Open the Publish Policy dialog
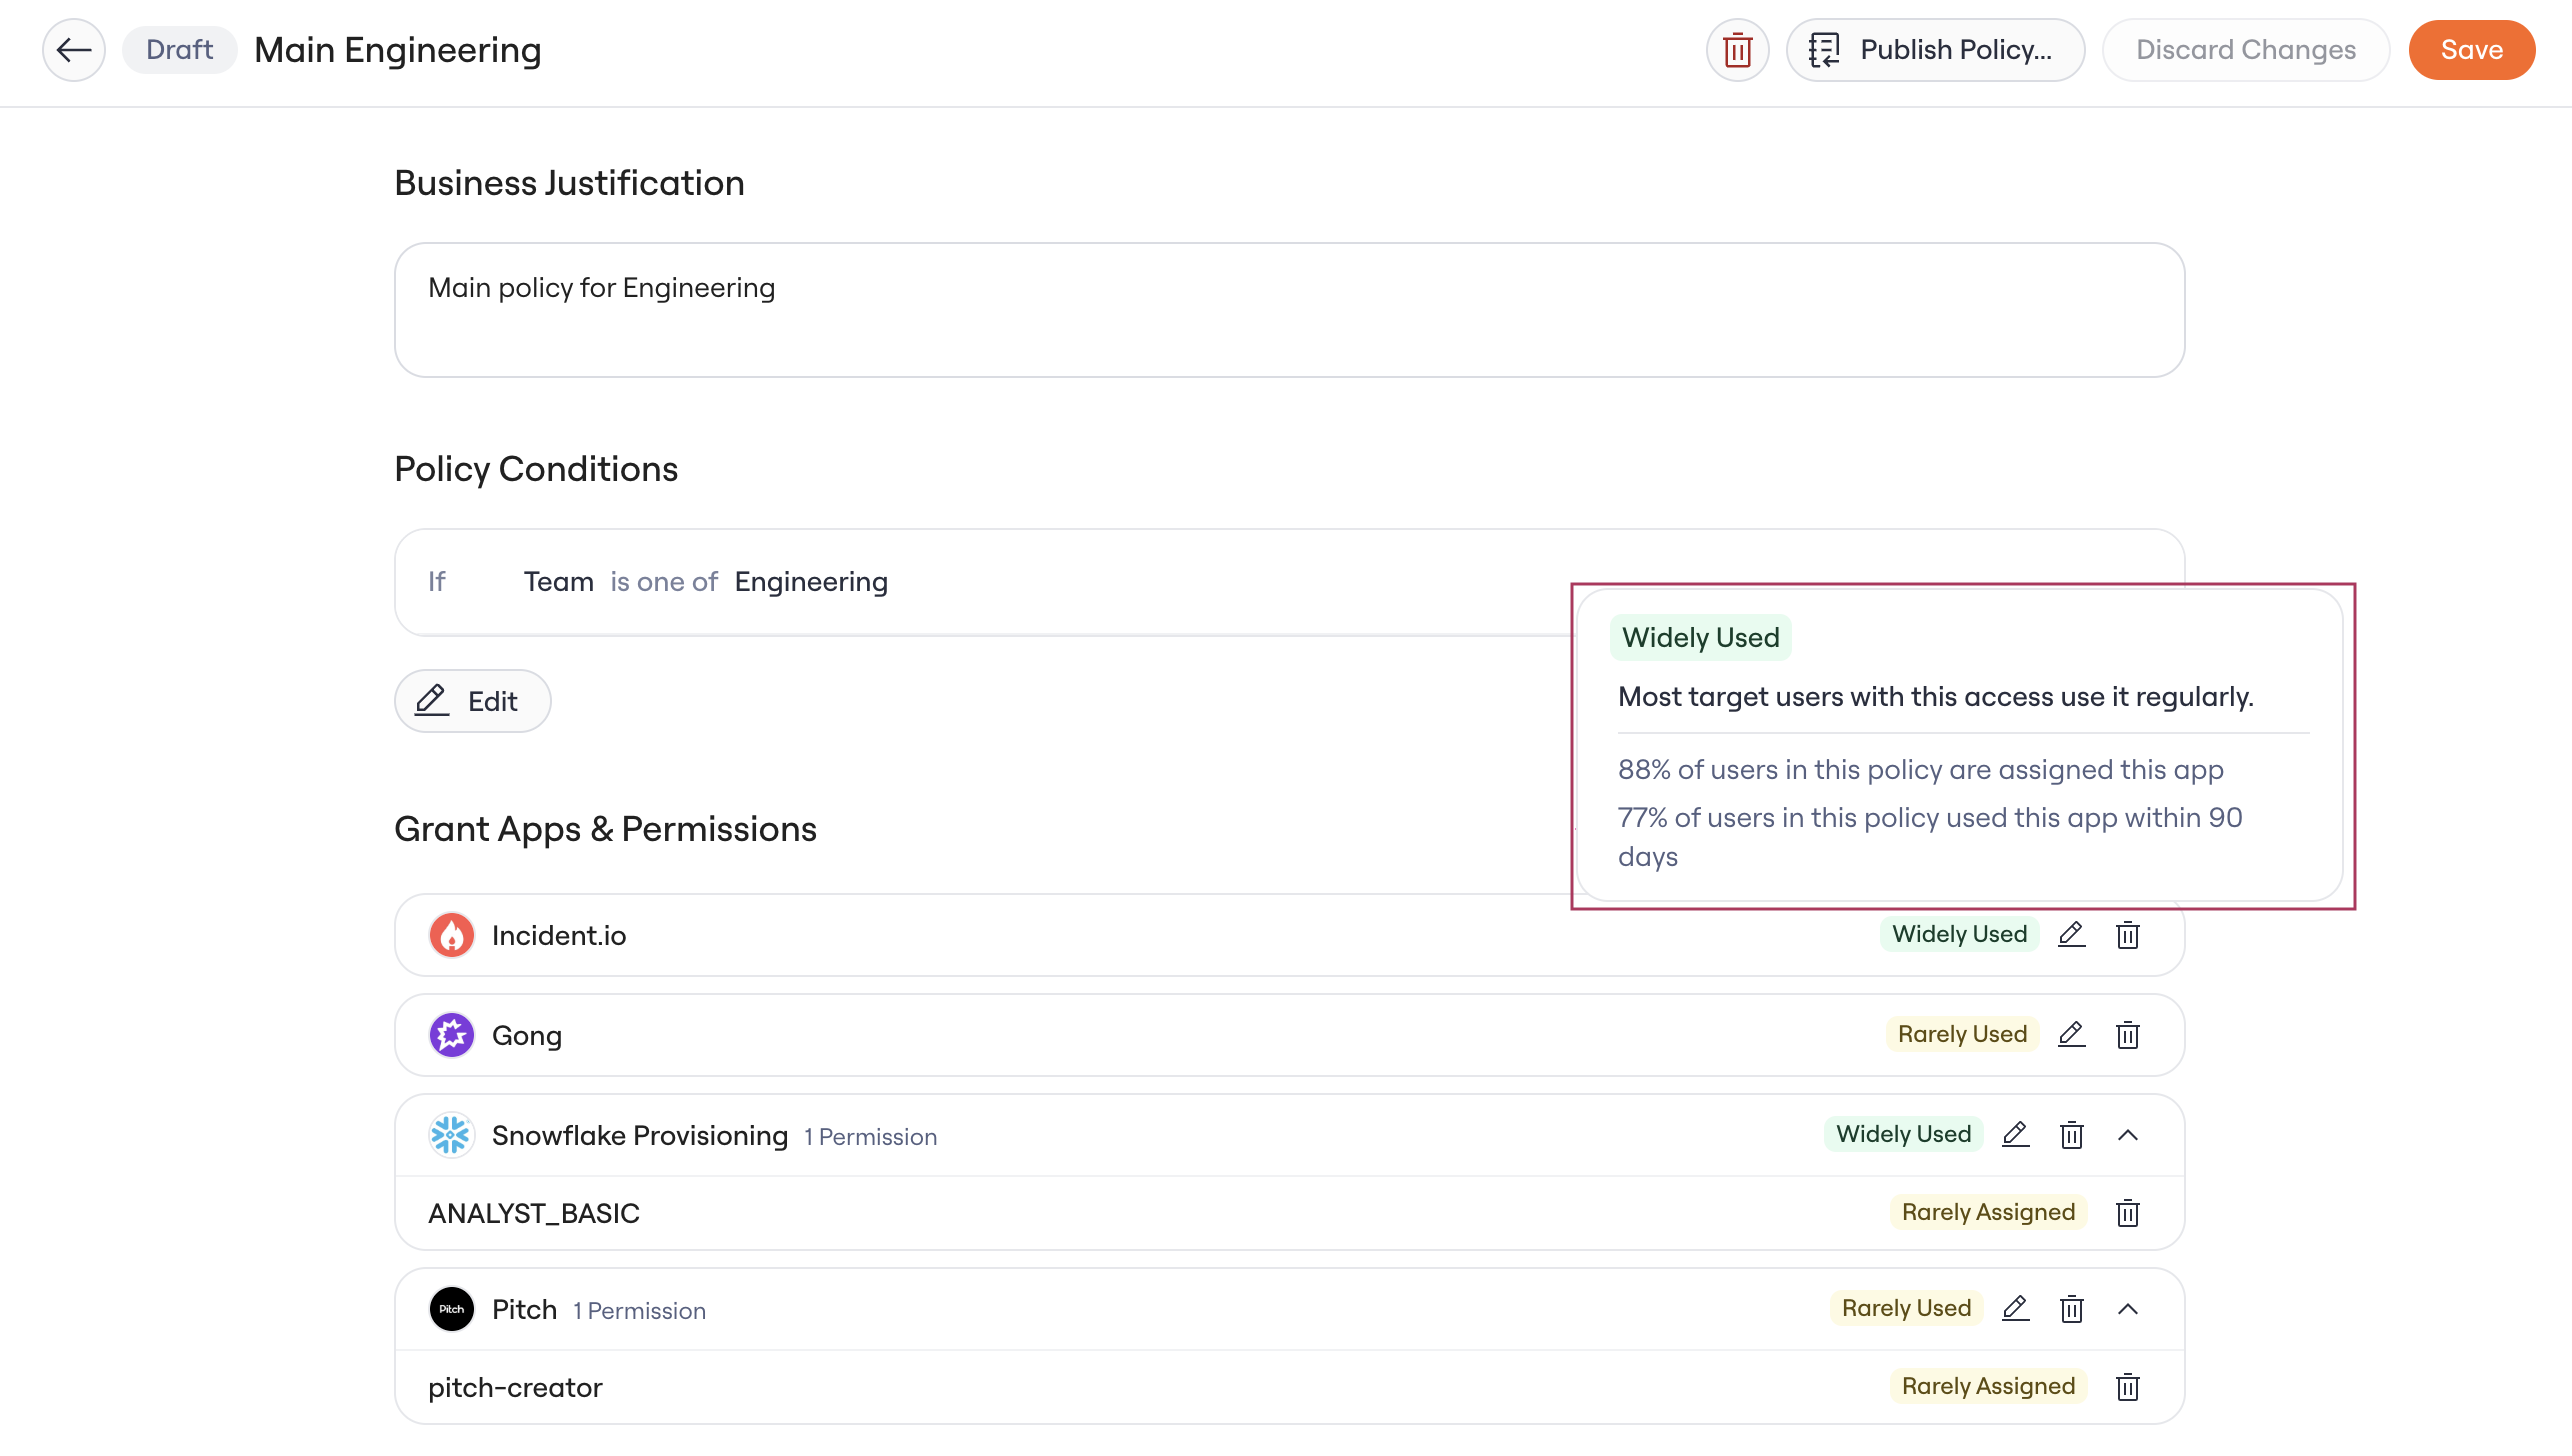 click(1936, 50)
